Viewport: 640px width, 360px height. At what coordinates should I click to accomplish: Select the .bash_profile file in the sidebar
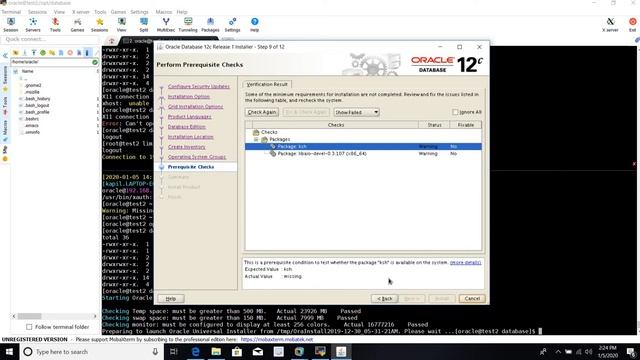click(x=37, y=112)
